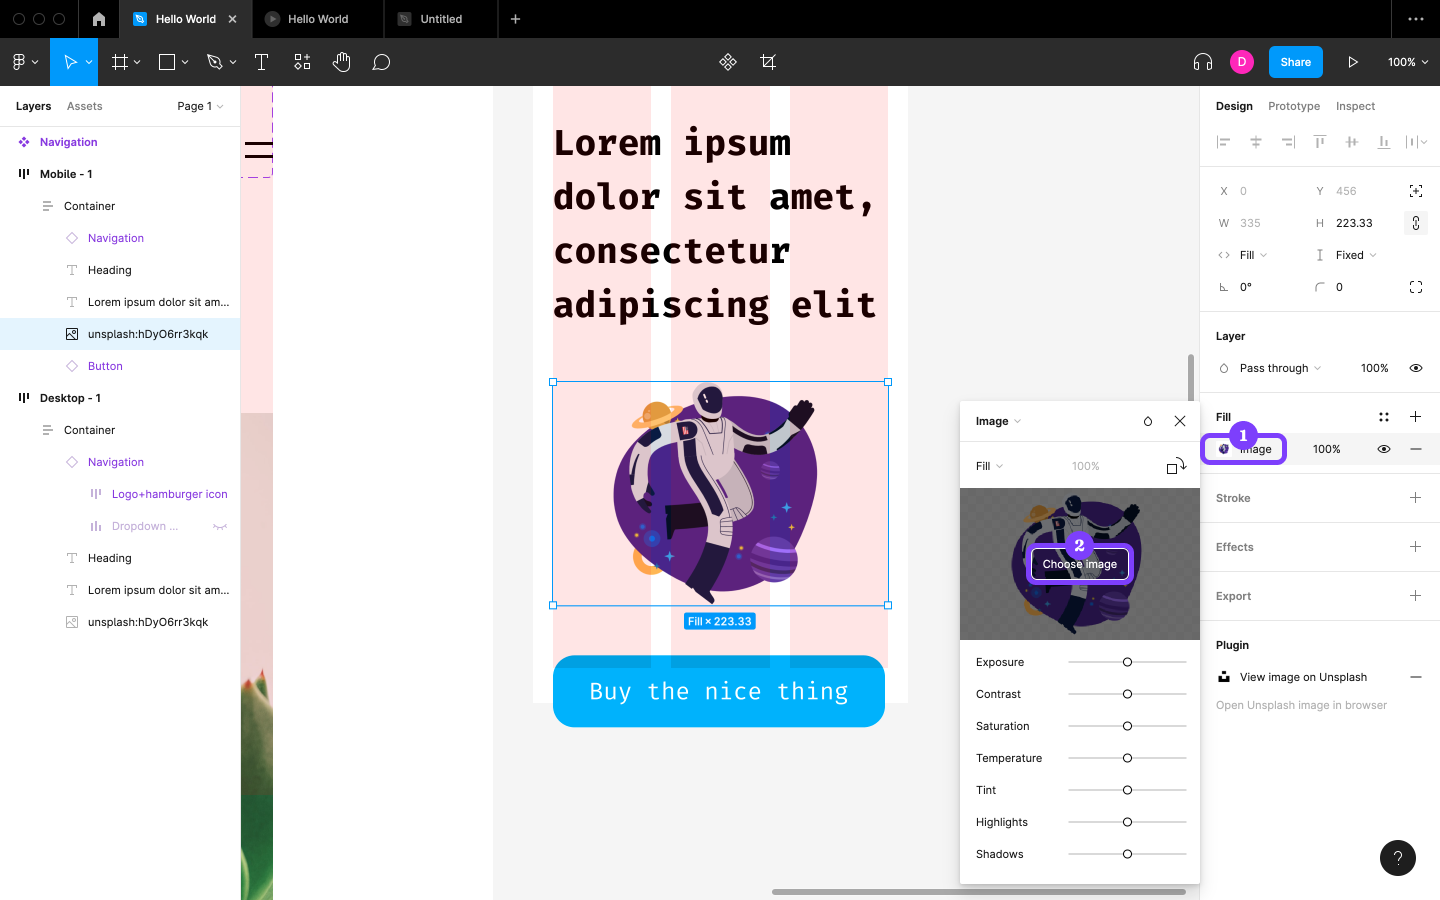The height and width of the screenshot is (900, 1440).
Task: Rotate image 90 degrees in Image panel
Action: click(x=1176, y=466)
